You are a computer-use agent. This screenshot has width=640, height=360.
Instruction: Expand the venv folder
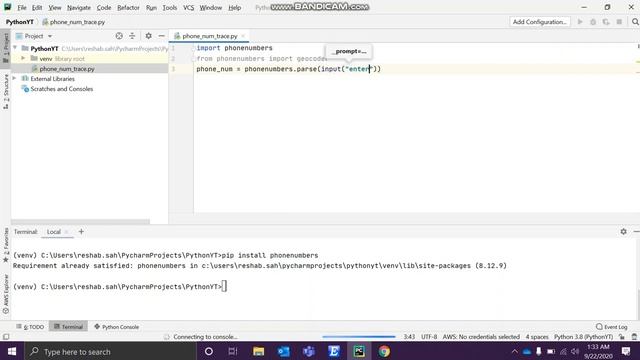[x=23, y=58]
